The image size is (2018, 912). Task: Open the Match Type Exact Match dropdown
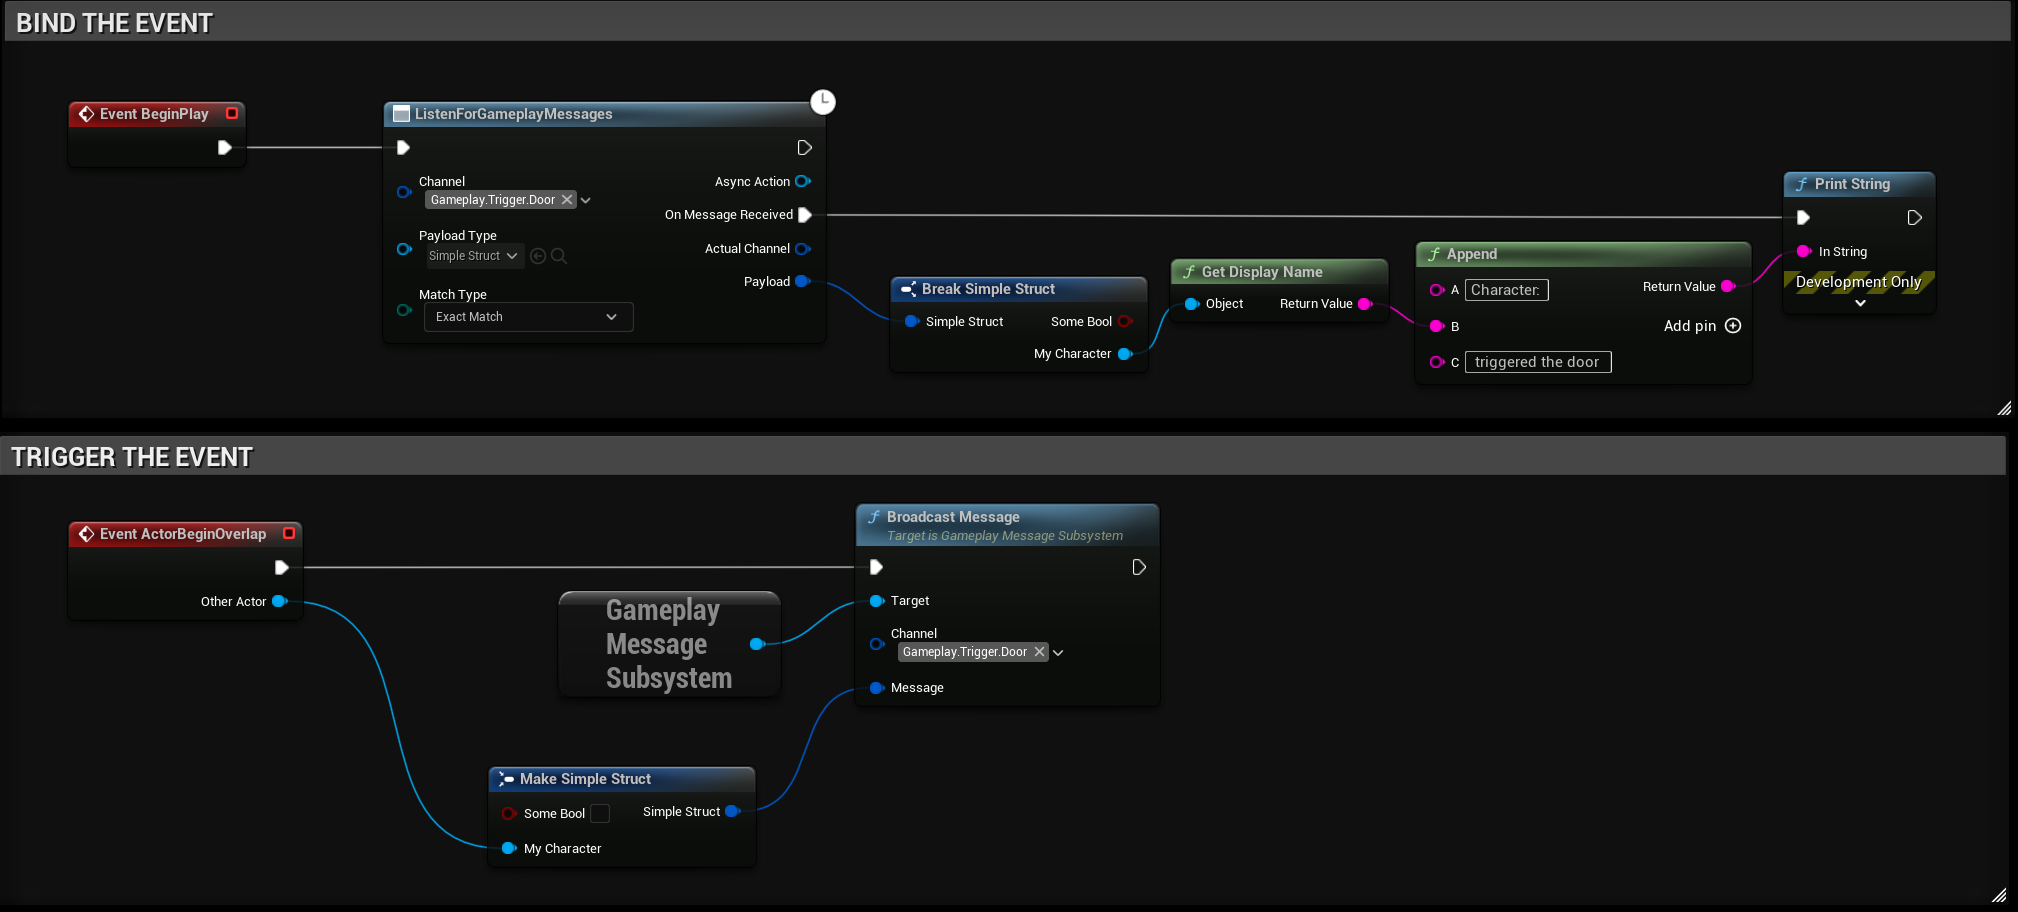click(x=528, y=317)
